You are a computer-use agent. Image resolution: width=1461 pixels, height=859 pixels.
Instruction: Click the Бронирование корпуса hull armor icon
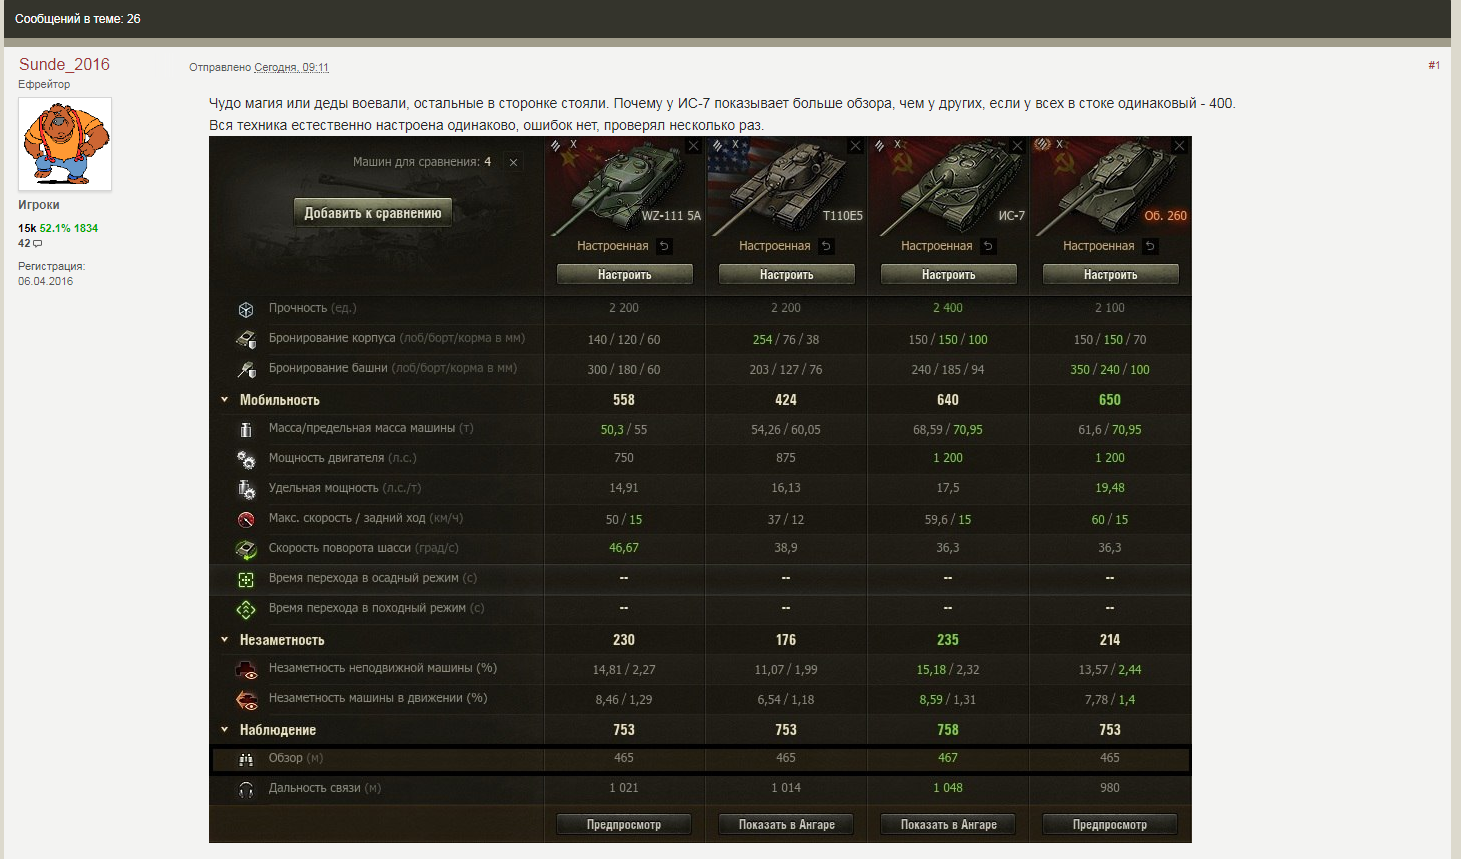(x=246, y=339)
